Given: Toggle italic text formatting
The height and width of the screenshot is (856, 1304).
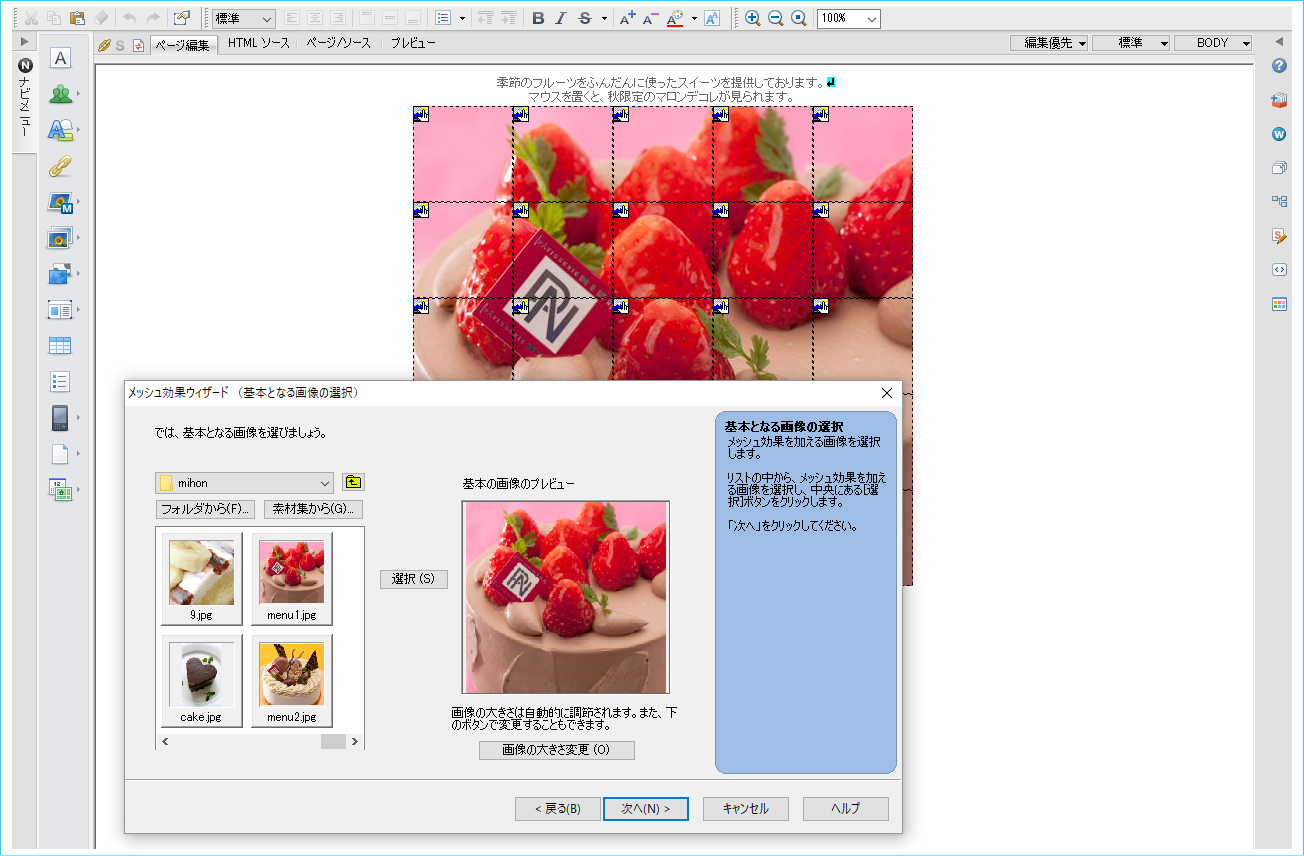Looking at the screenshot, I should (560, 18).
